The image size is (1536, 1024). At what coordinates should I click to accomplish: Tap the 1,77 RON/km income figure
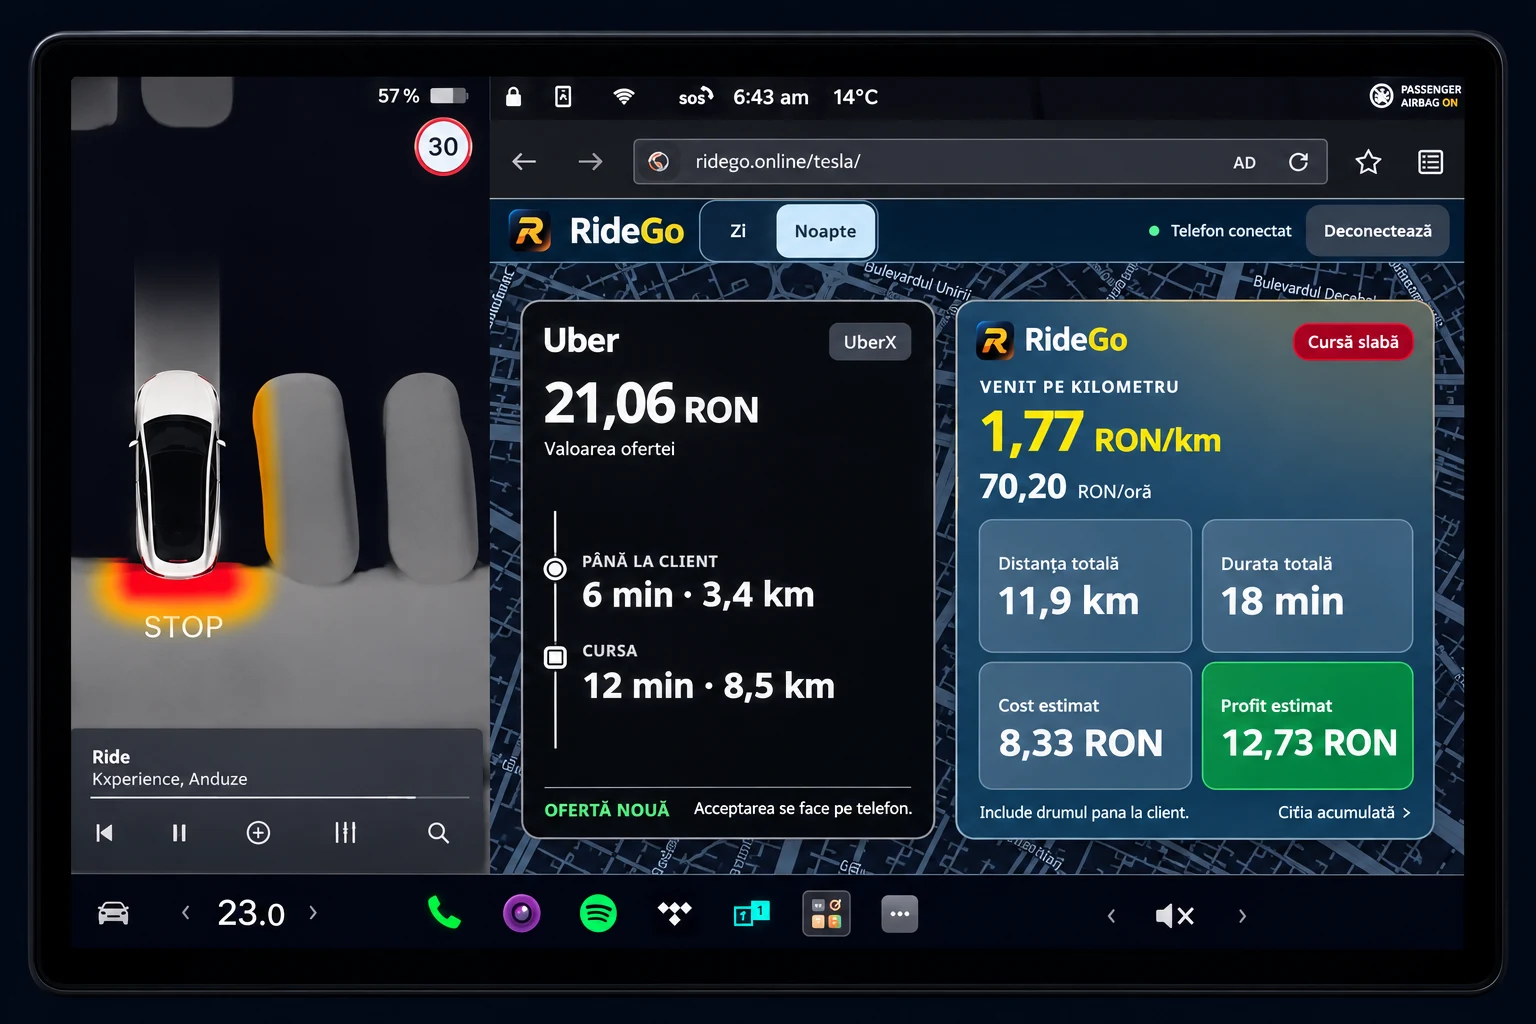click(x=1100, y=433)
